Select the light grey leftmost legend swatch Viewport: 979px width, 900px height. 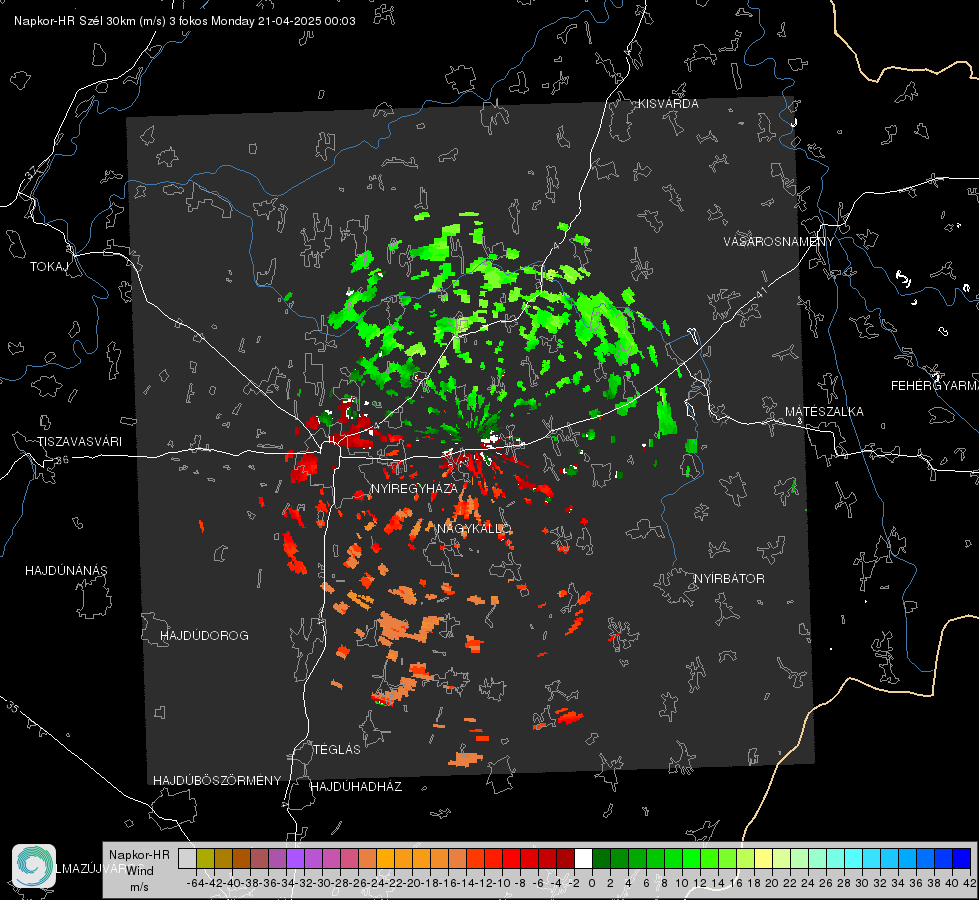tap(187, 858)
